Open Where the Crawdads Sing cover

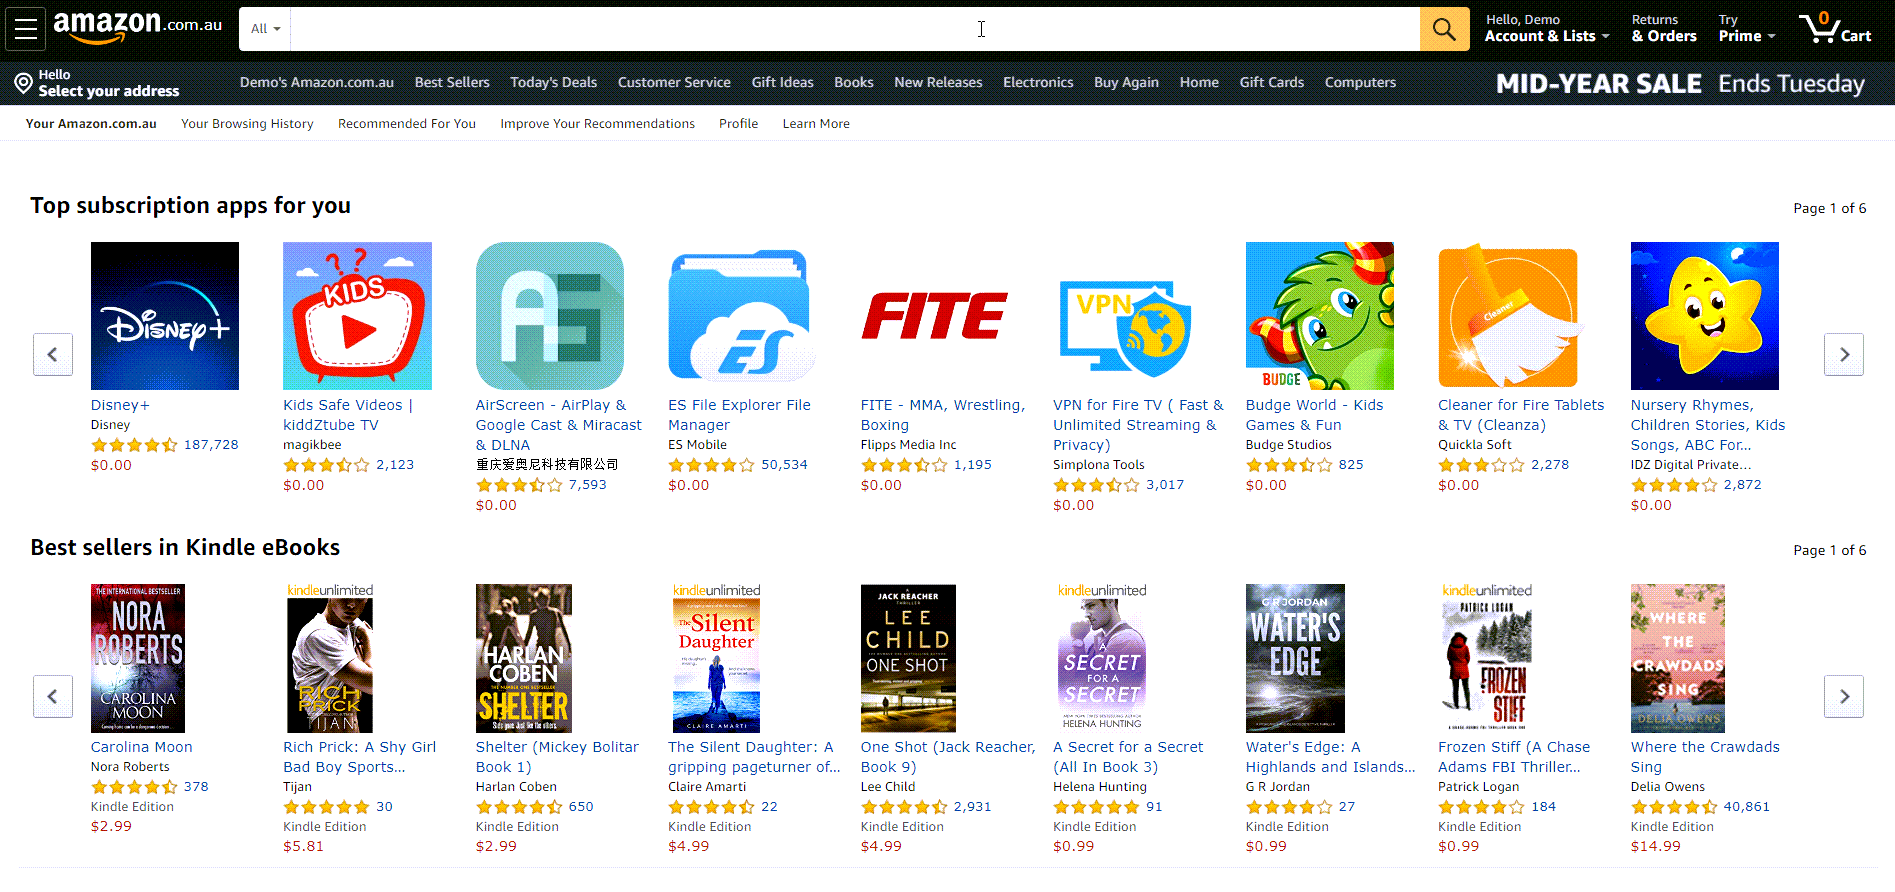pos(1678,658)
